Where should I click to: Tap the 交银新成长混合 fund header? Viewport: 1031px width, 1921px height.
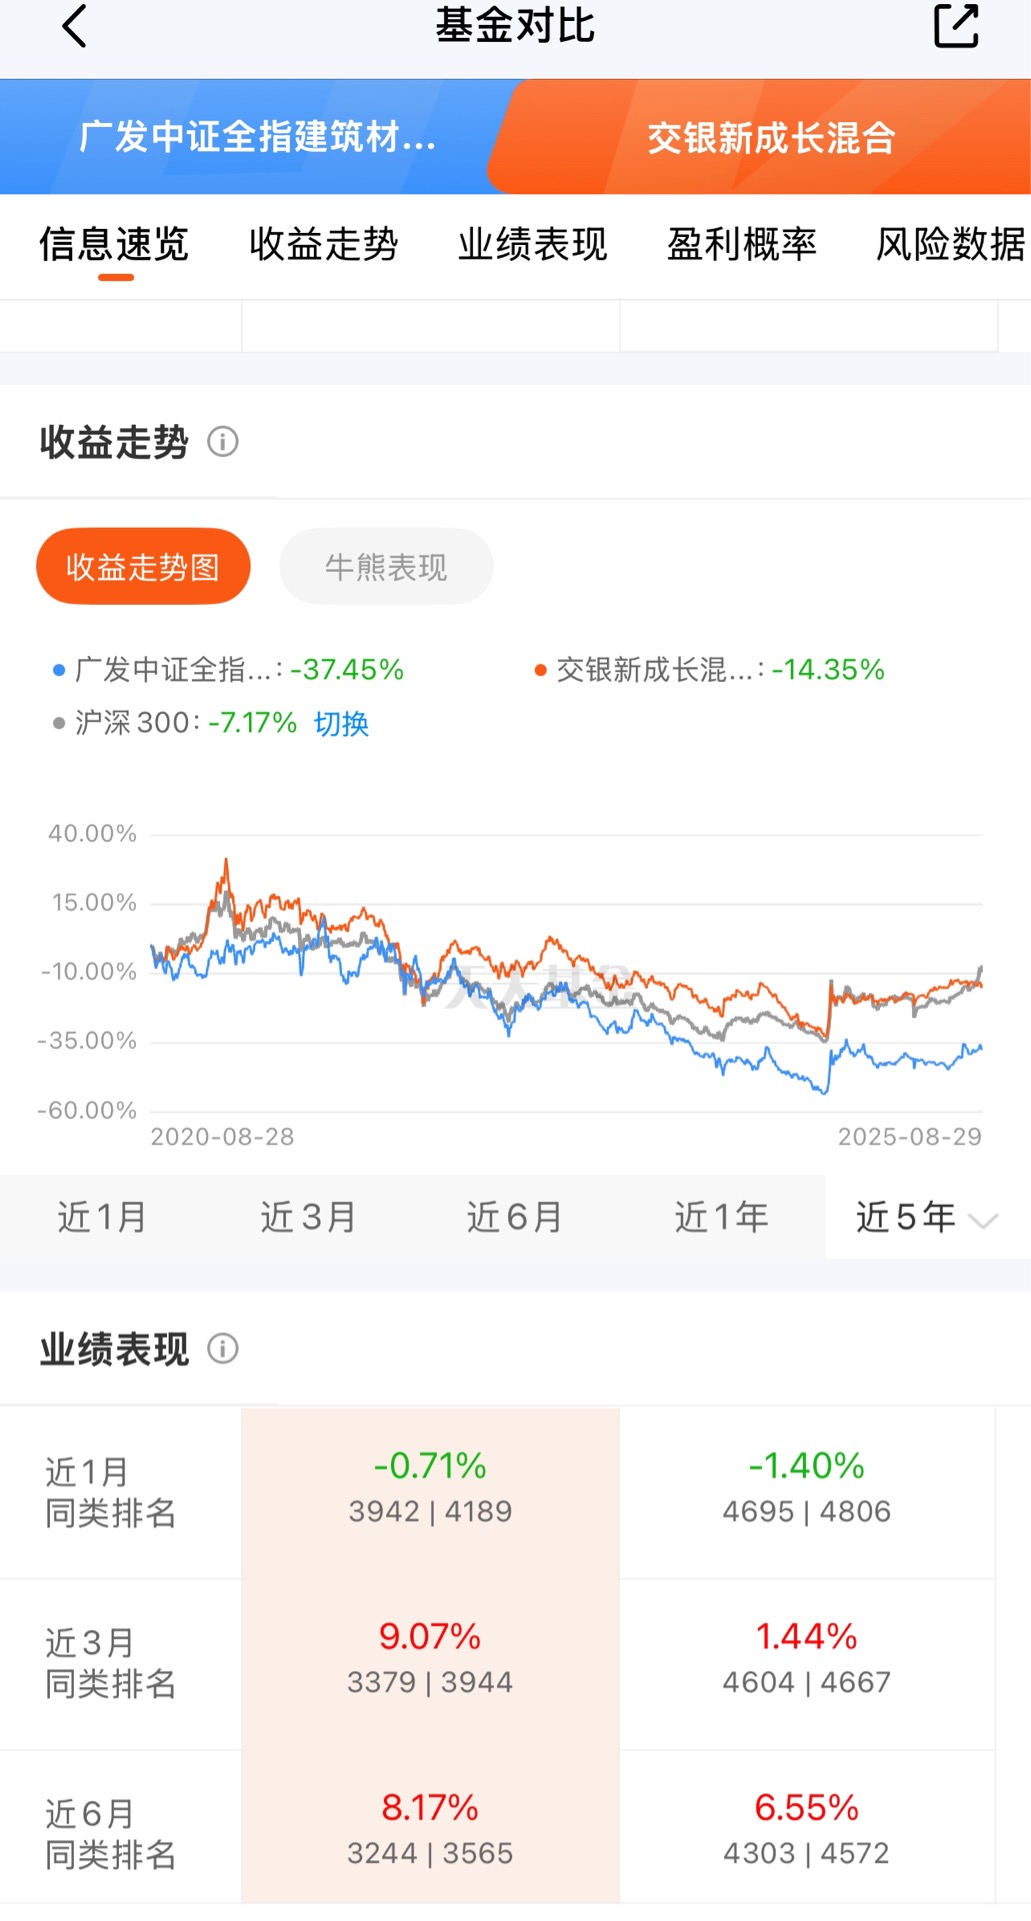771,137
